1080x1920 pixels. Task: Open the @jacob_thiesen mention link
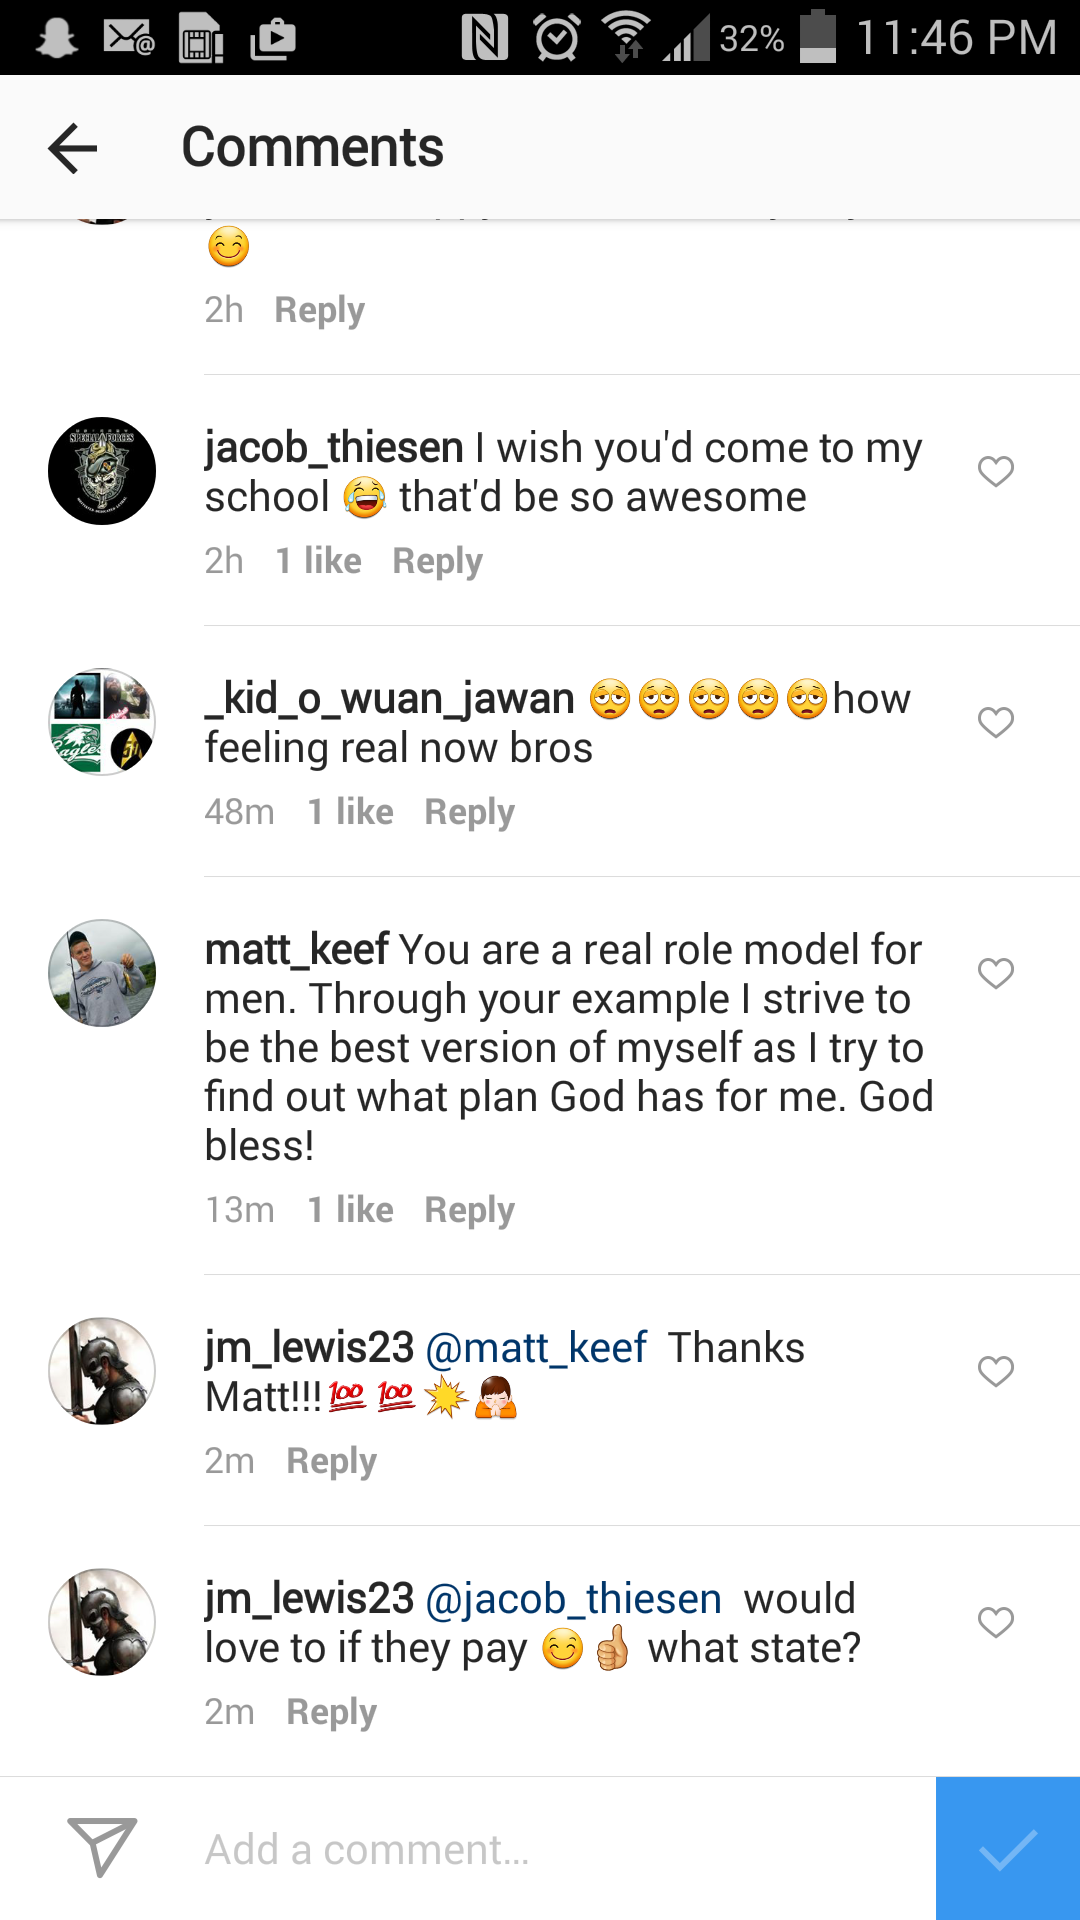click(573, 1599)
